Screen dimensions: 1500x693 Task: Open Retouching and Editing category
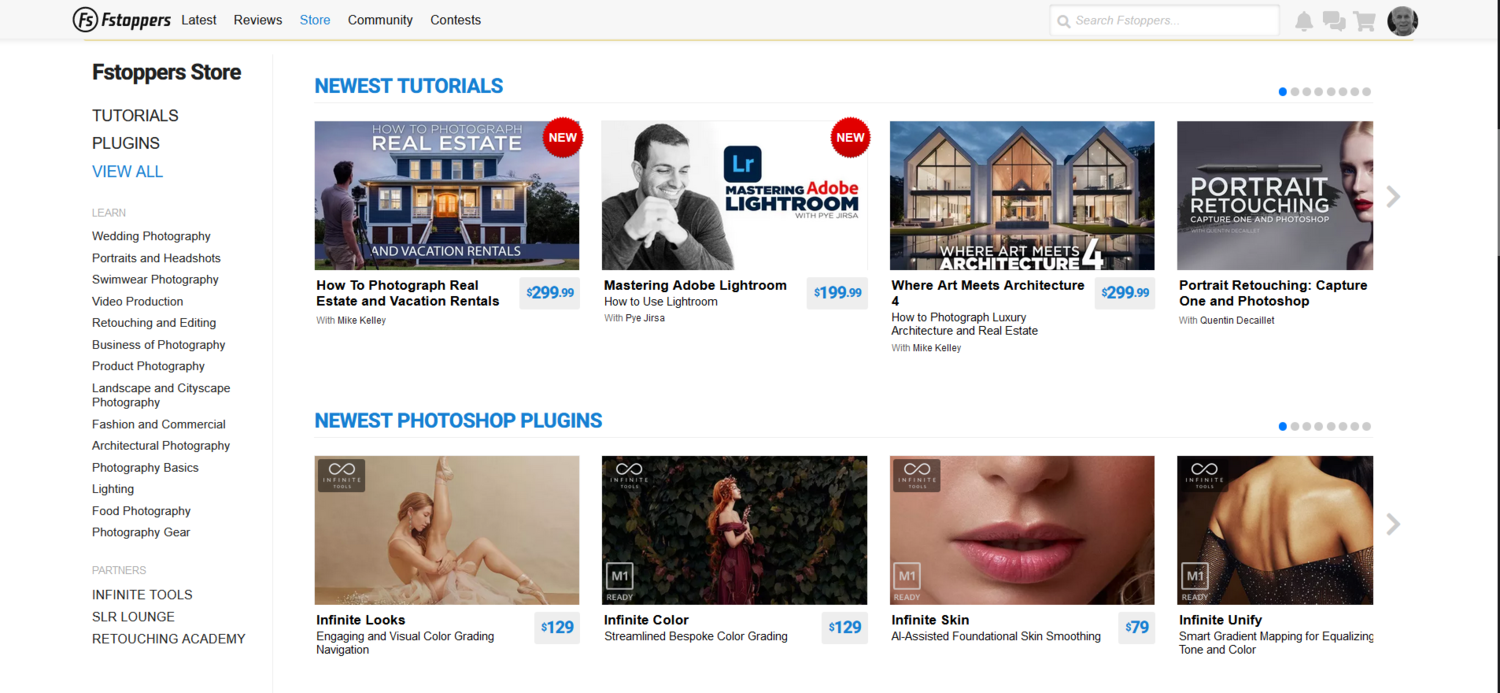(x=154, y=323)
